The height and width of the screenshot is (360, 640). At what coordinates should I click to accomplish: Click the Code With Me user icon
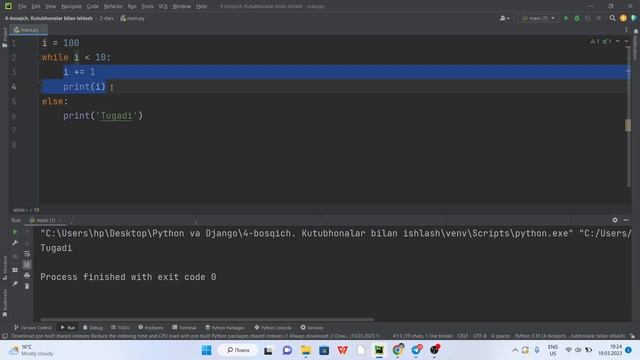pyautogui.click(x=504, y=18)
